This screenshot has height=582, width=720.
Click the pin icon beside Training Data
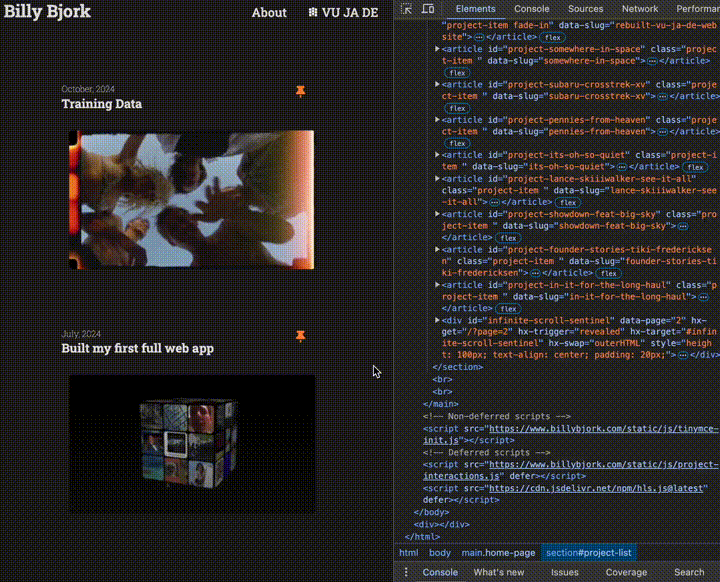tap(300, 91)
